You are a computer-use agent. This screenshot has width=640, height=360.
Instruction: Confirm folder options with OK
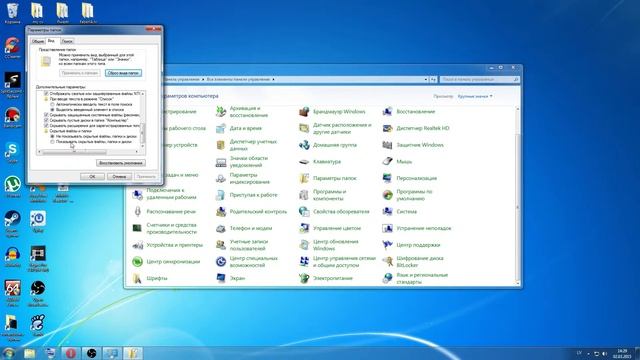click(92, 176)
